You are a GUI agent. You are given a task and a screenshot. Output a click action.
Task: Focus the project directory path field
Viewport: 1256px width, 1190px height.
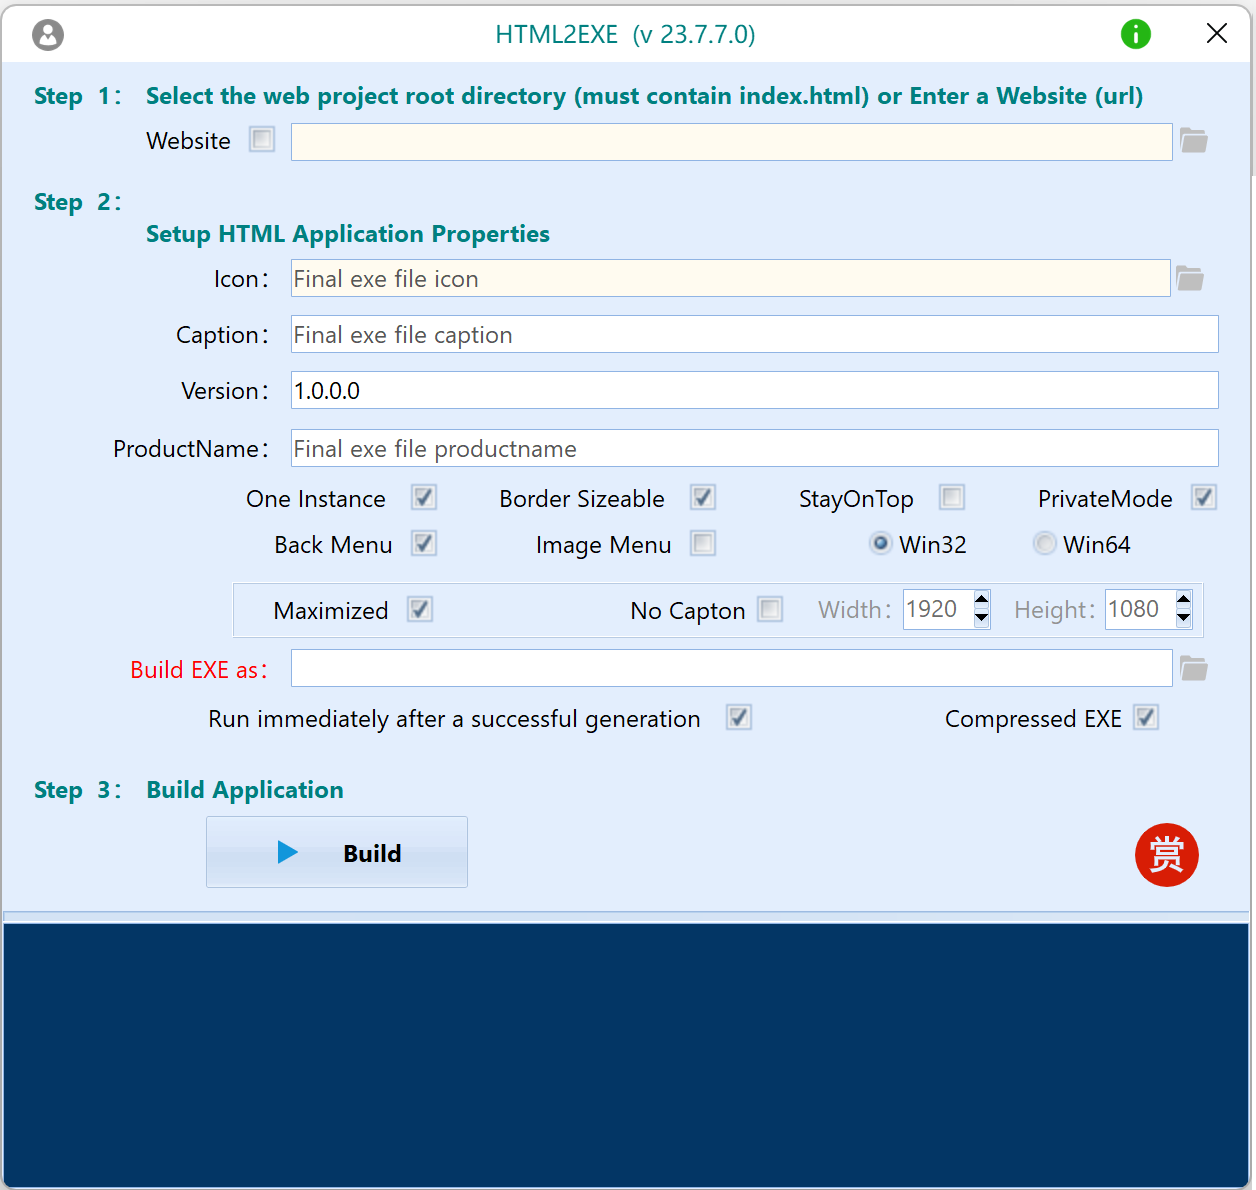732,142
